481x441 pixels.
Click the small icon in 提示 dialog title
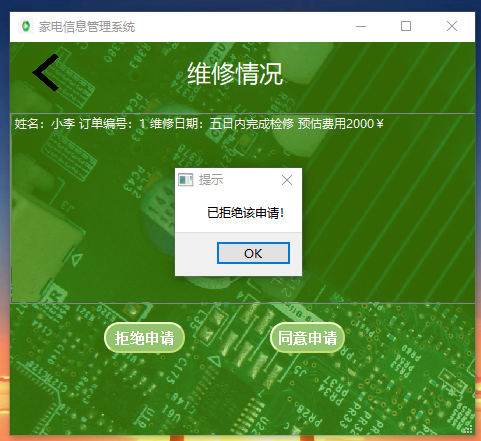coord(185,180)
